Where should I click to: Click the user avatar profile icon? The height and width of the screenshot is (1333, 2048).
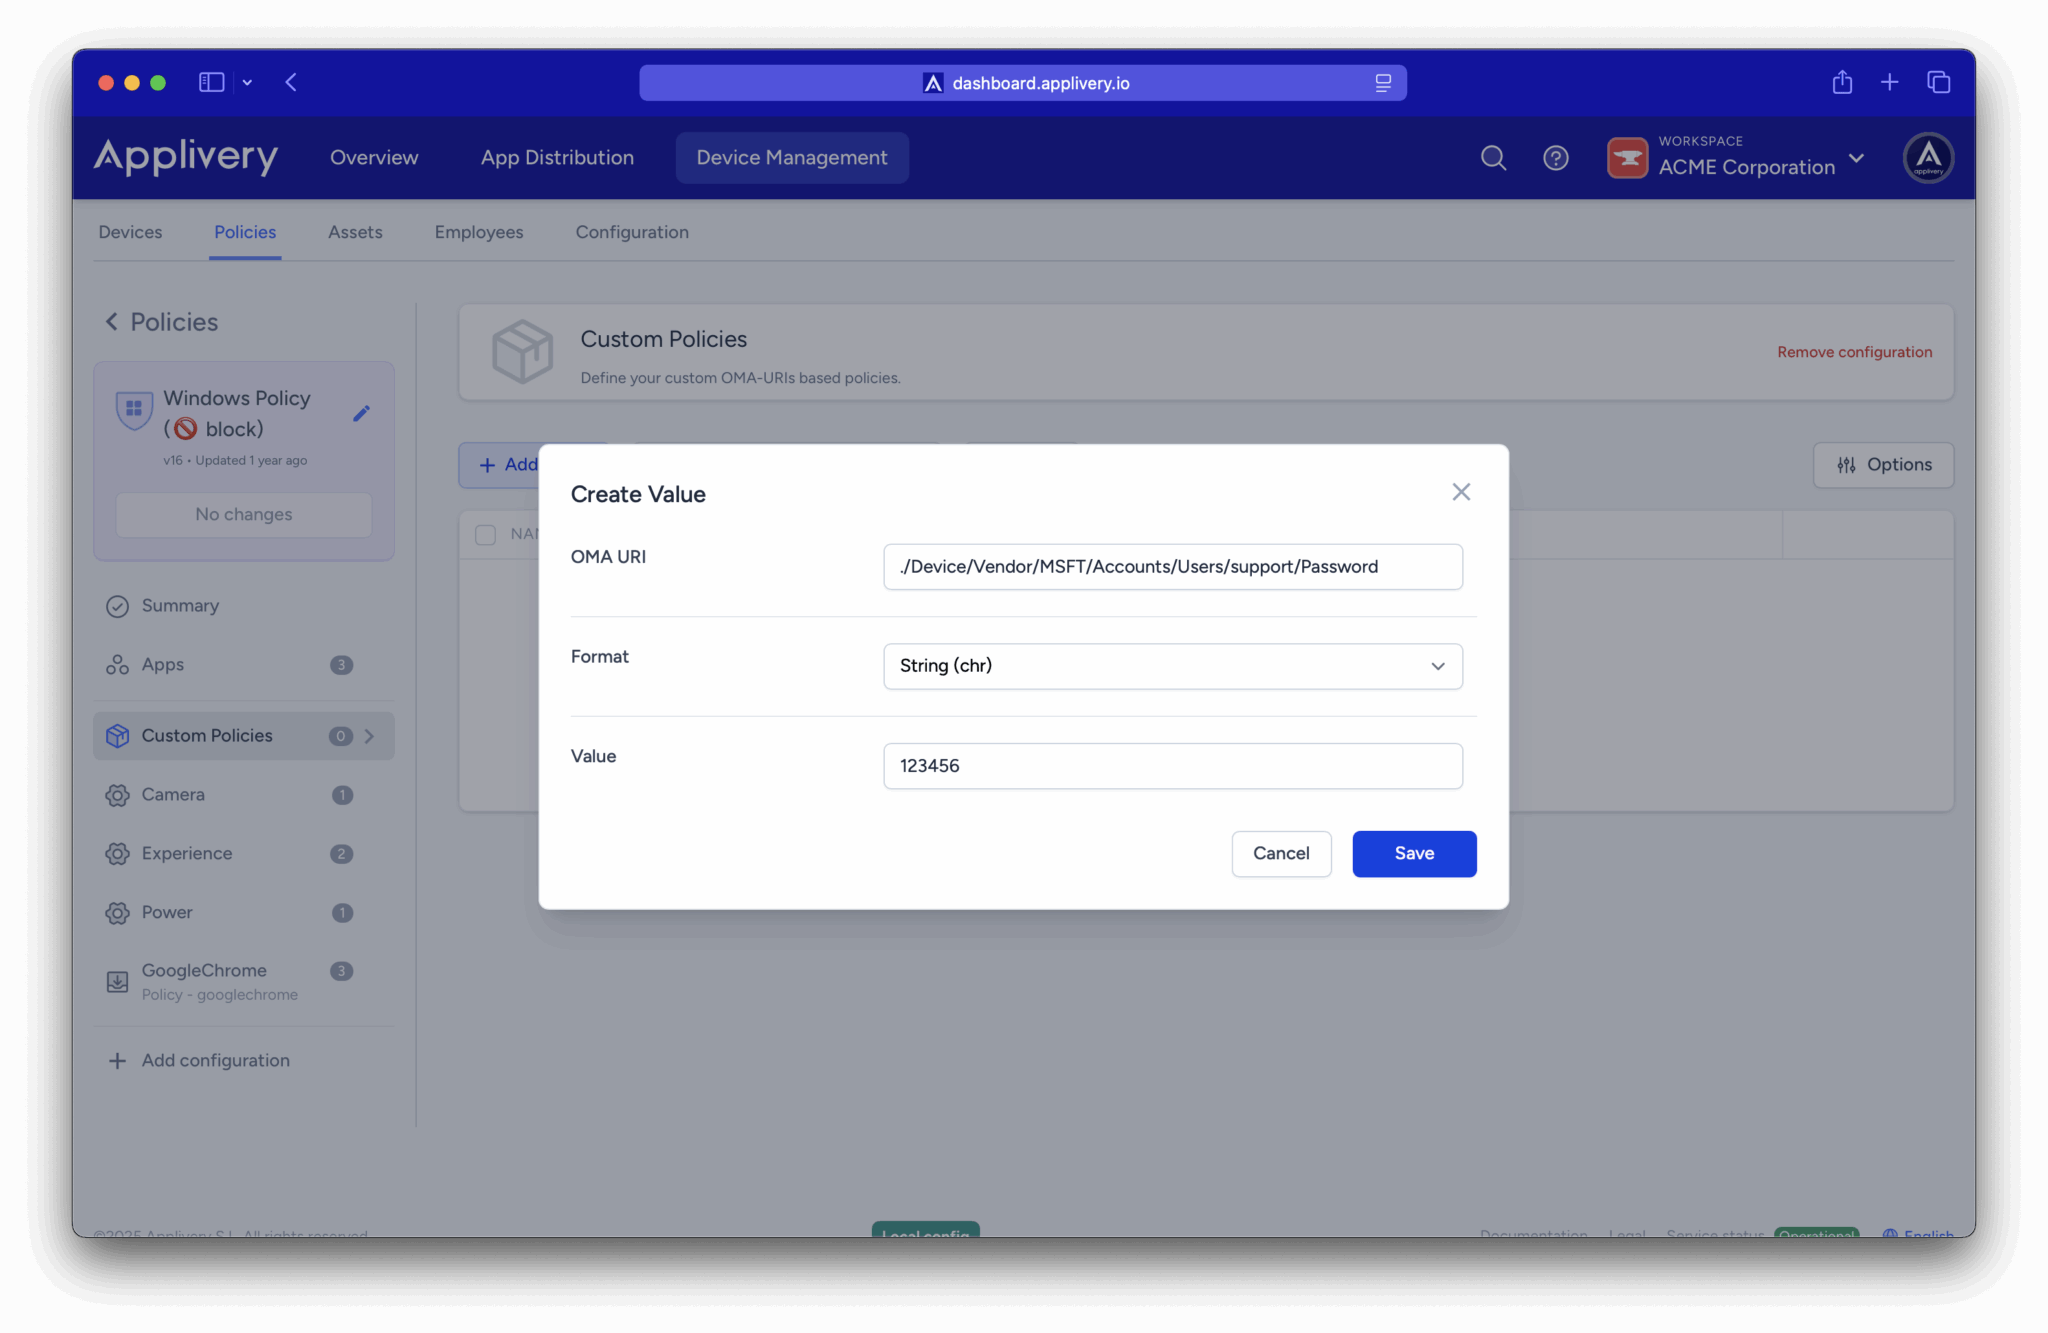(x=1927, y=158)
